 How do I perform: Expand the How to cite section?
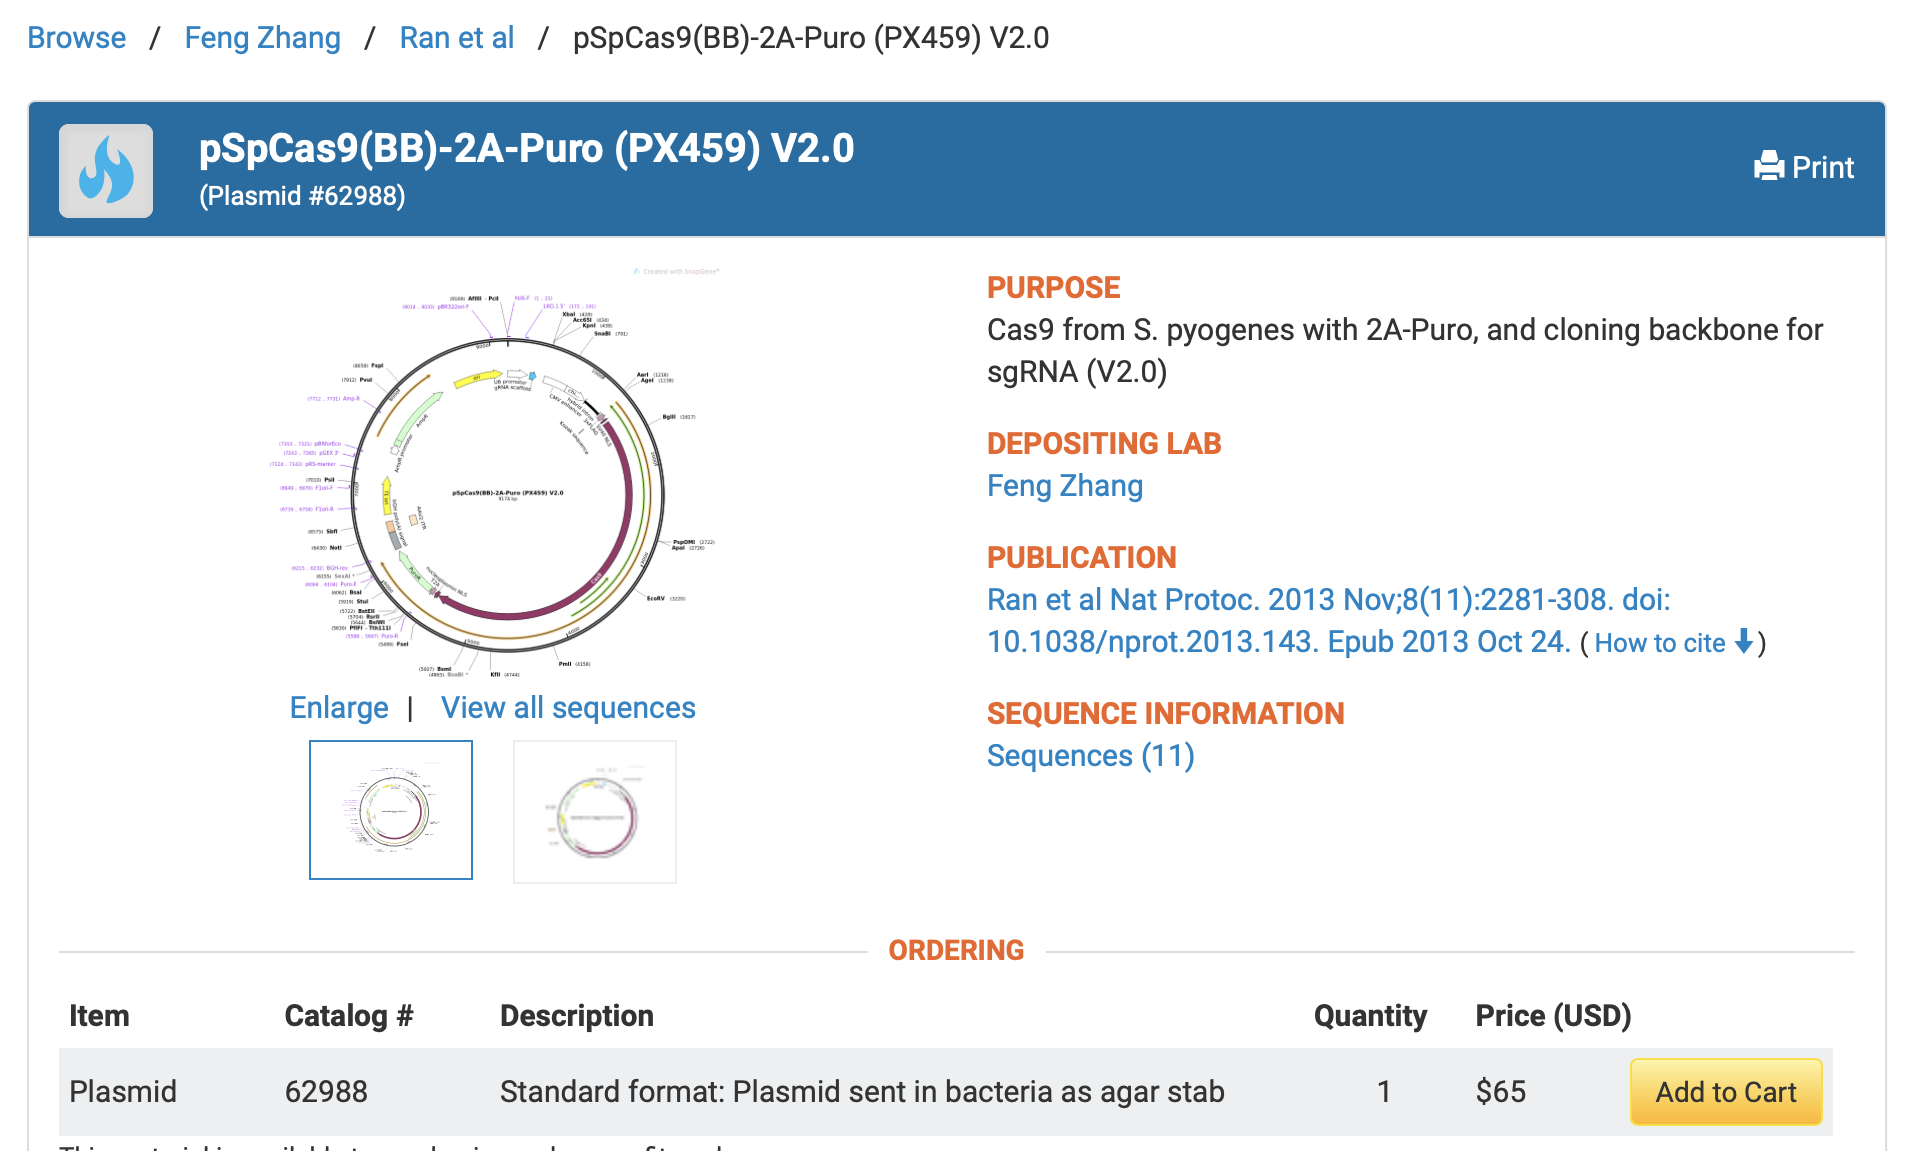point(1660,643)
